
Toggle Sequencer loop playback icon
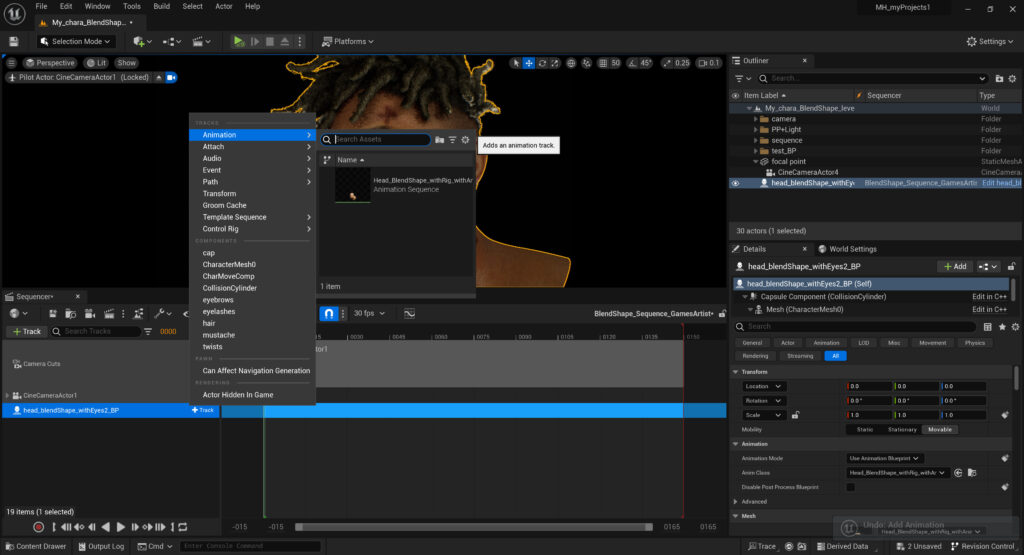tap(182, 526)
